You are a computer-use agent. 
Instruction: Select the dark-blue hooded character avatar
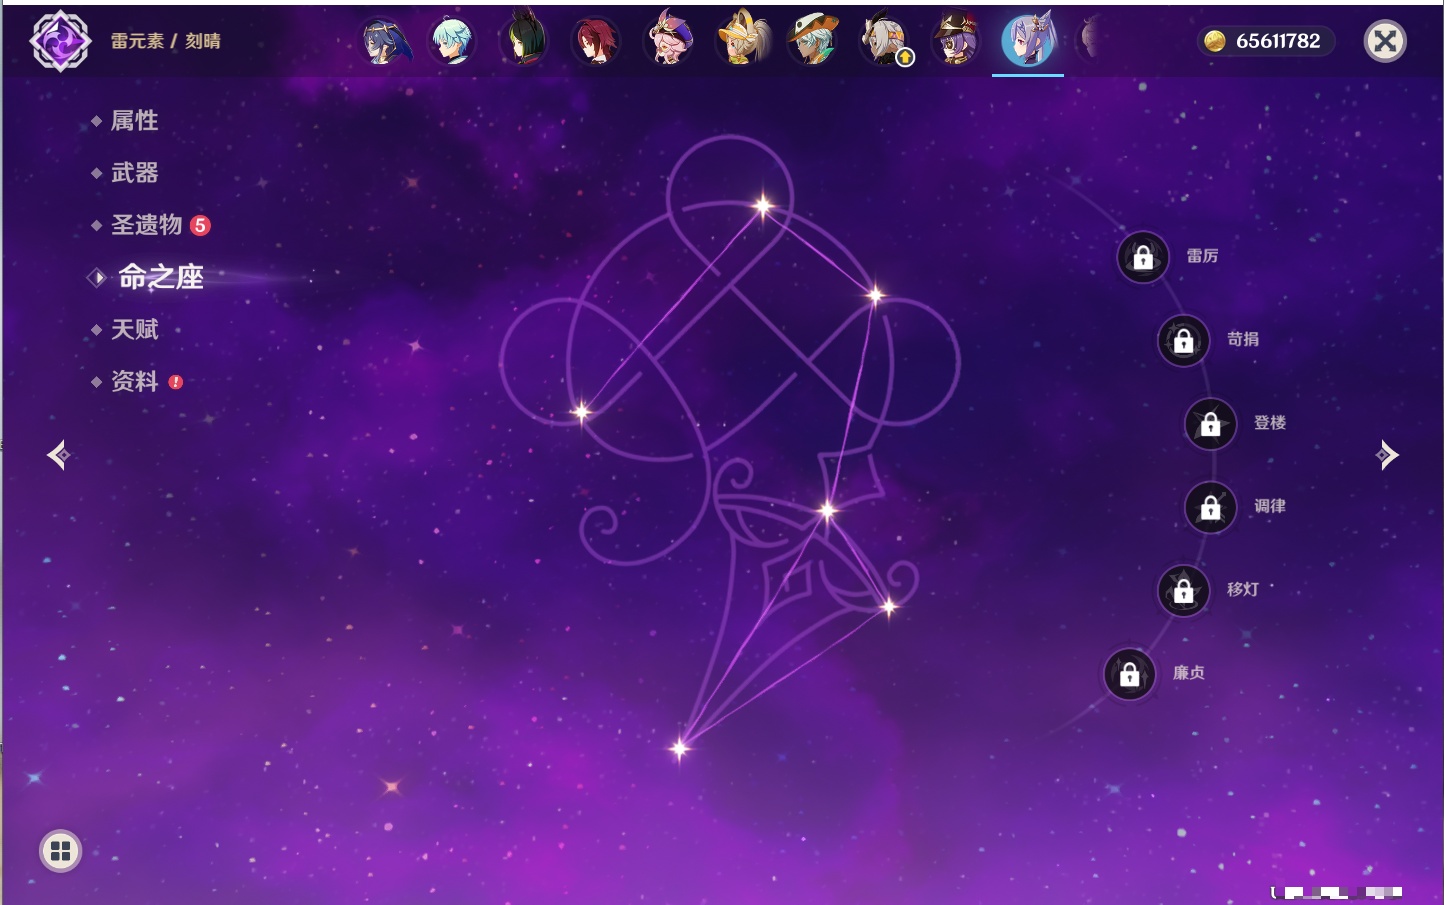pyautogui.click(x=386, y=41)
